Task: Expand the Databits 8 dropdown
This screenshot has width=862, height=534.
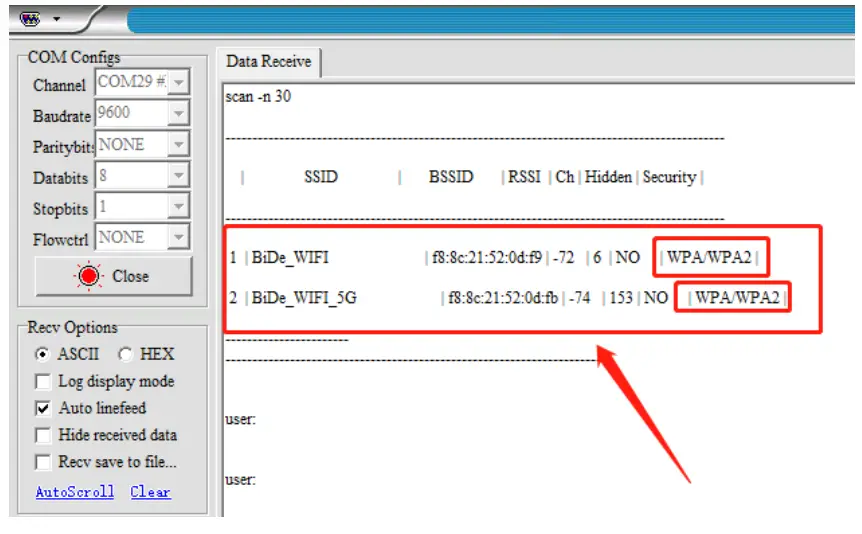Action: click(x=179, y=175)
